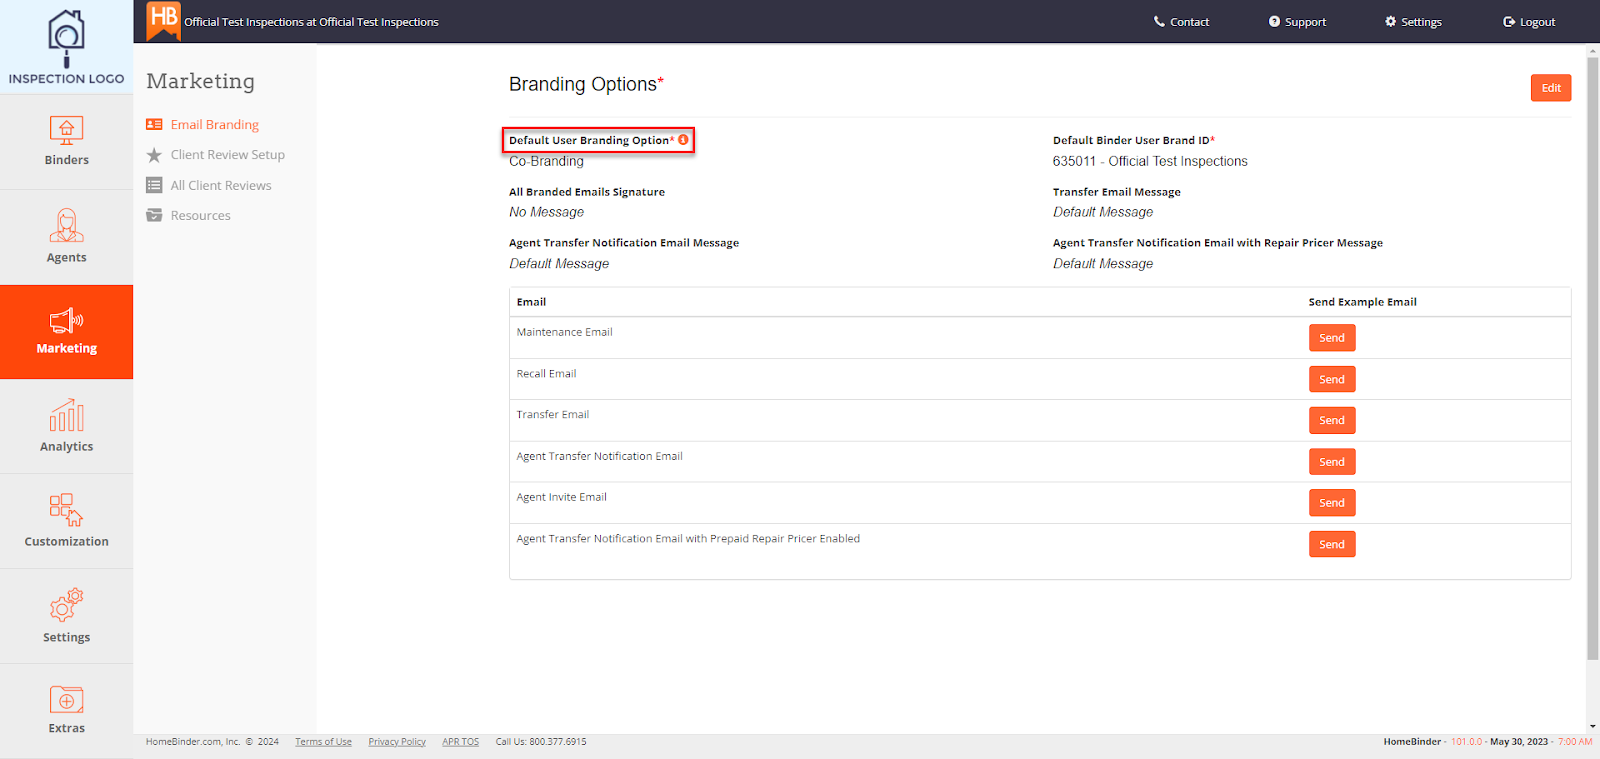Click the info icon beside Default User Branding Option

tap(683, 140)
